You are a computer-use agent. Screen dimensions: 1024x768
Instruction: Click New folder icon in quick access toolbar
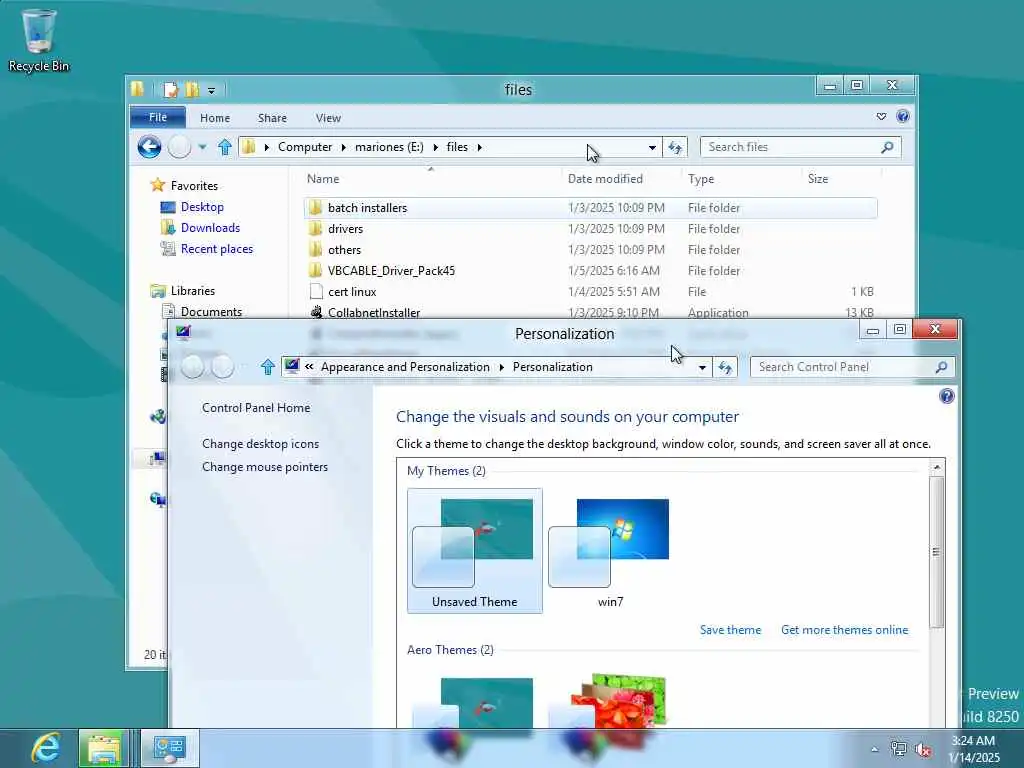pyautogui.click(x=192, y=89)
